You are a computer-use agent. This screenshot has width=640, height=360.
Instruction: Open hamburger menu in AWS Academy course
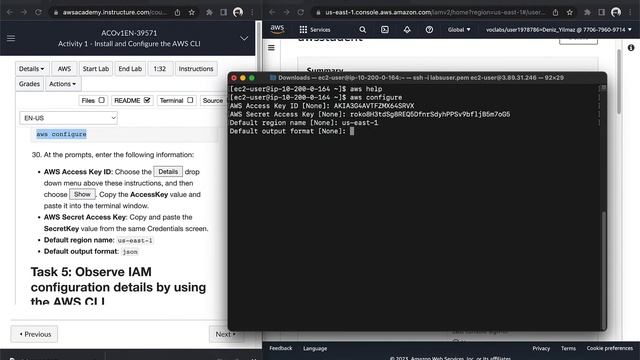(x=11, y=38)
